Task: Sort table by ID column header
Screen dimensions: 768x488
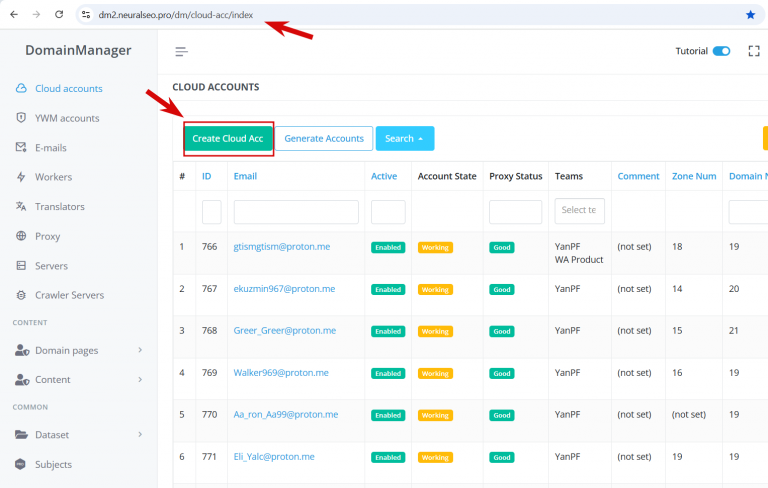Action: tap(207, 176)
